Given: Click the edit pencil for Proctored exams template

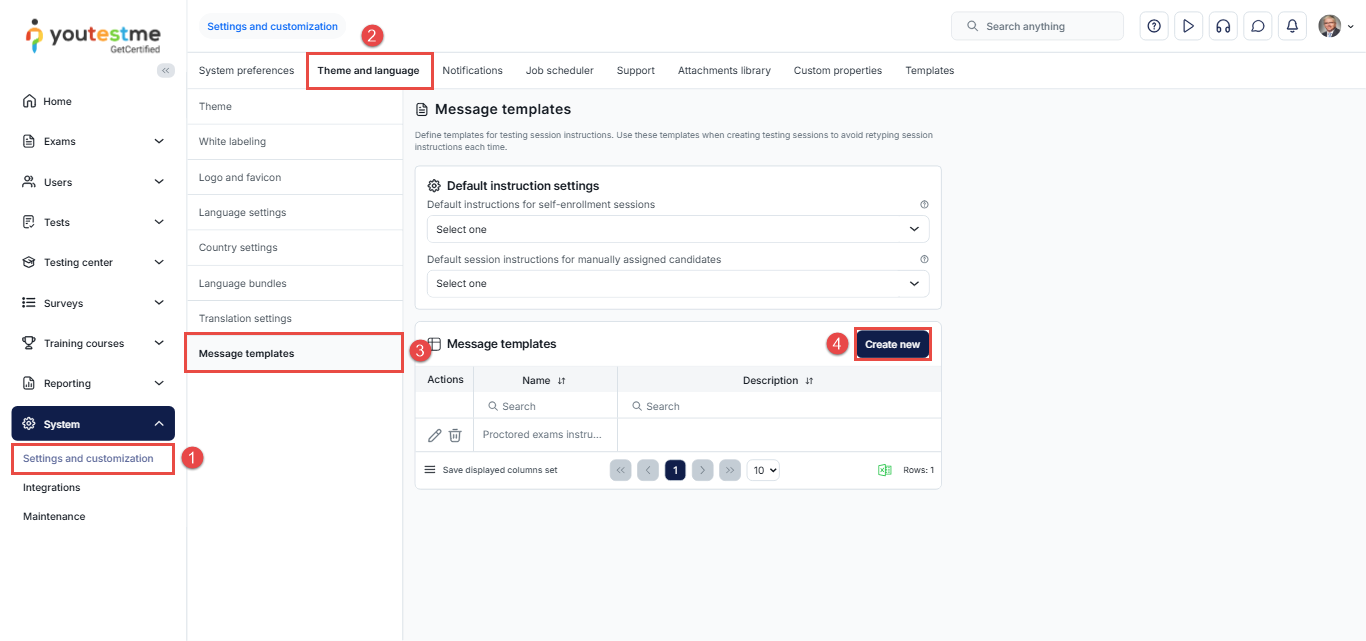Looking at the screenshot, I should [434, 435].
